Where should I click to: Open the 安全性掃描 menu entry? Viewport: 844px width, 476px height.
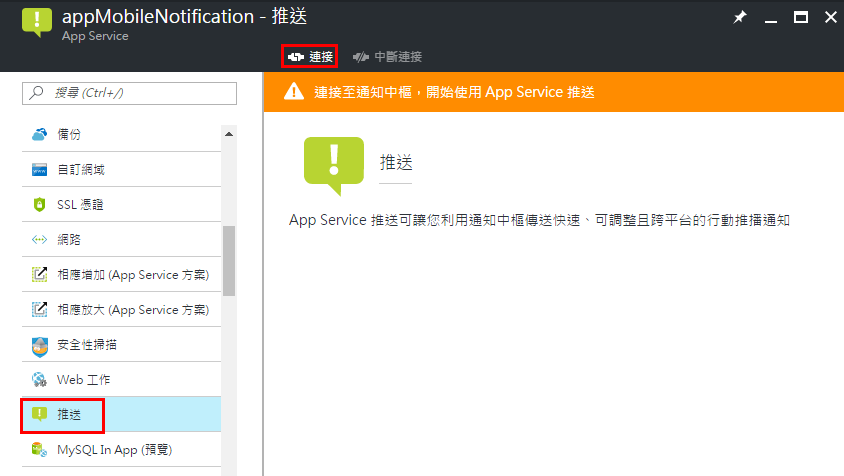pos(122,345)
